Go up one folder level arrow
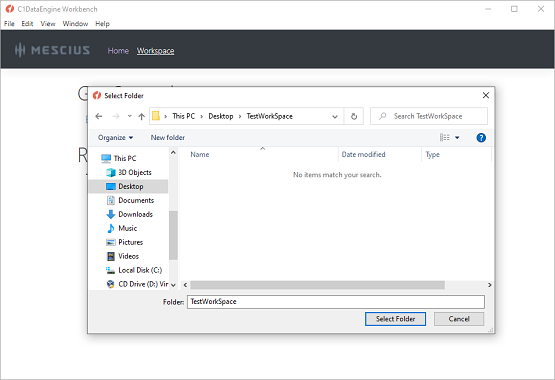Image resolution: width=555 pixels, height=380 pixels. (x=142, y=116)
